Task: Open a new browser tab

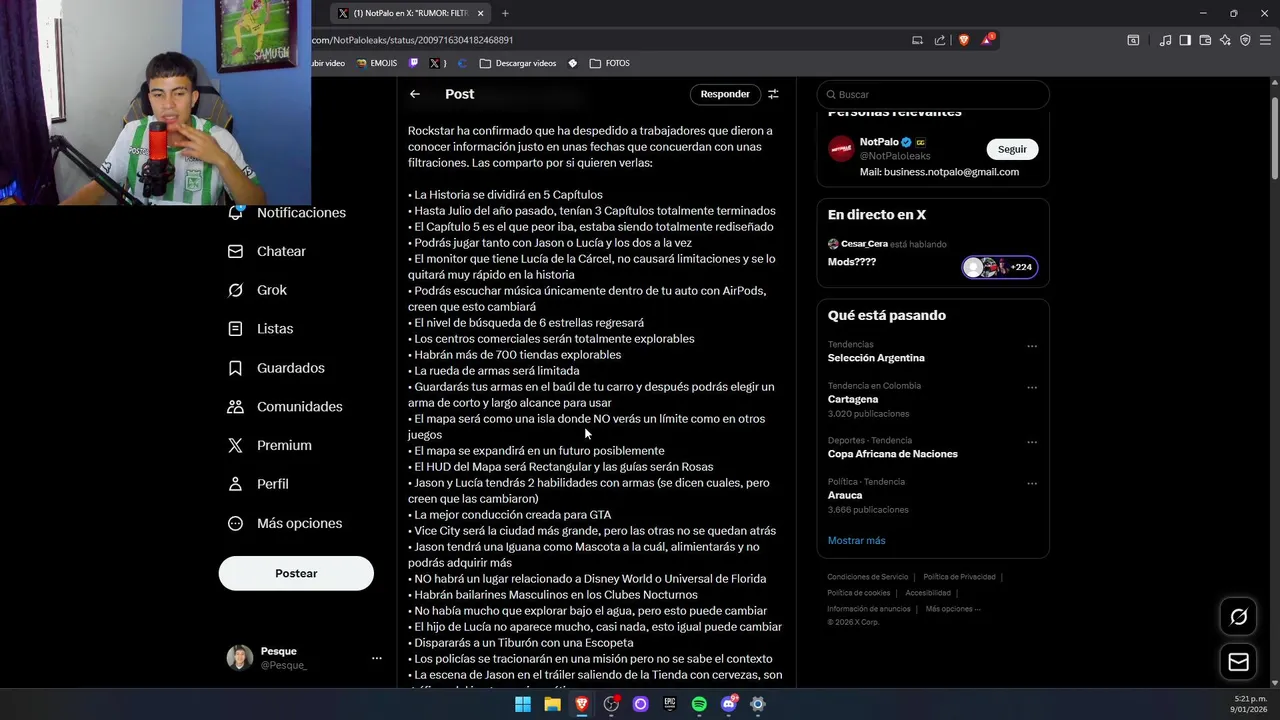Action: tap(505, 13)
